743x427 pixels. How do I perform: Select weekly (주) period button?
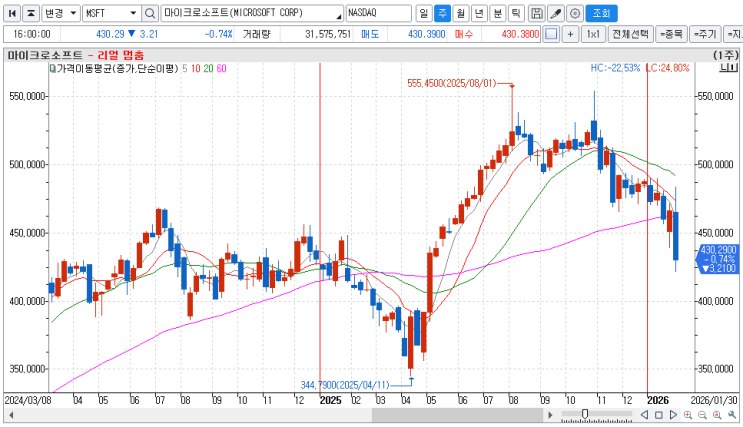tap(442, 13)
